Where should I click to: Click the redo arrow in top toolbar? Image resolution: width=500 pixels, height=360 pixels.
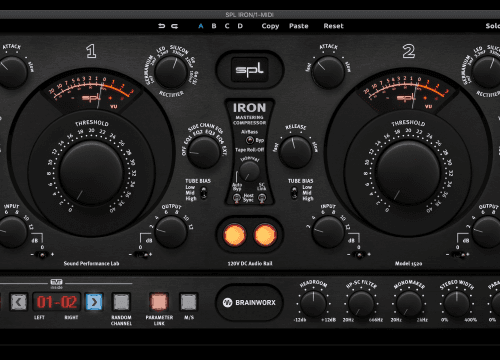(175, 26)
